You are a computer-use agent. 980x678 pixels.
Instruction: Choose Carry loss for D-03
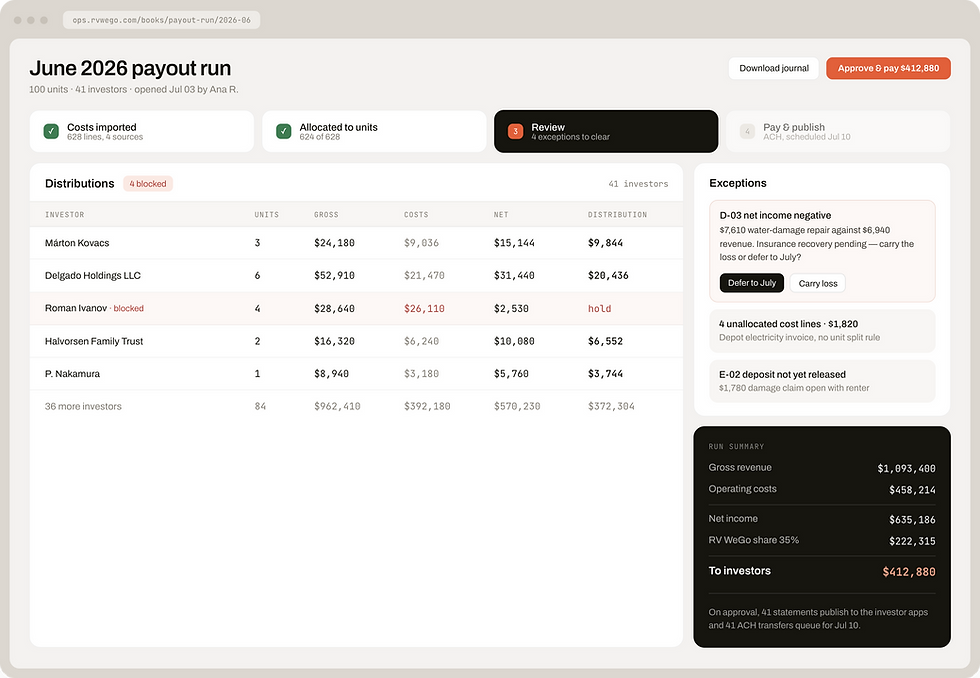(x=818, y=283)
